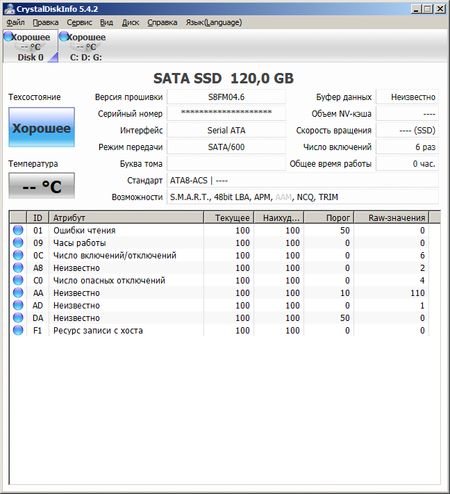
Task: Click the Техсостояние label
Action: [34, 97]
